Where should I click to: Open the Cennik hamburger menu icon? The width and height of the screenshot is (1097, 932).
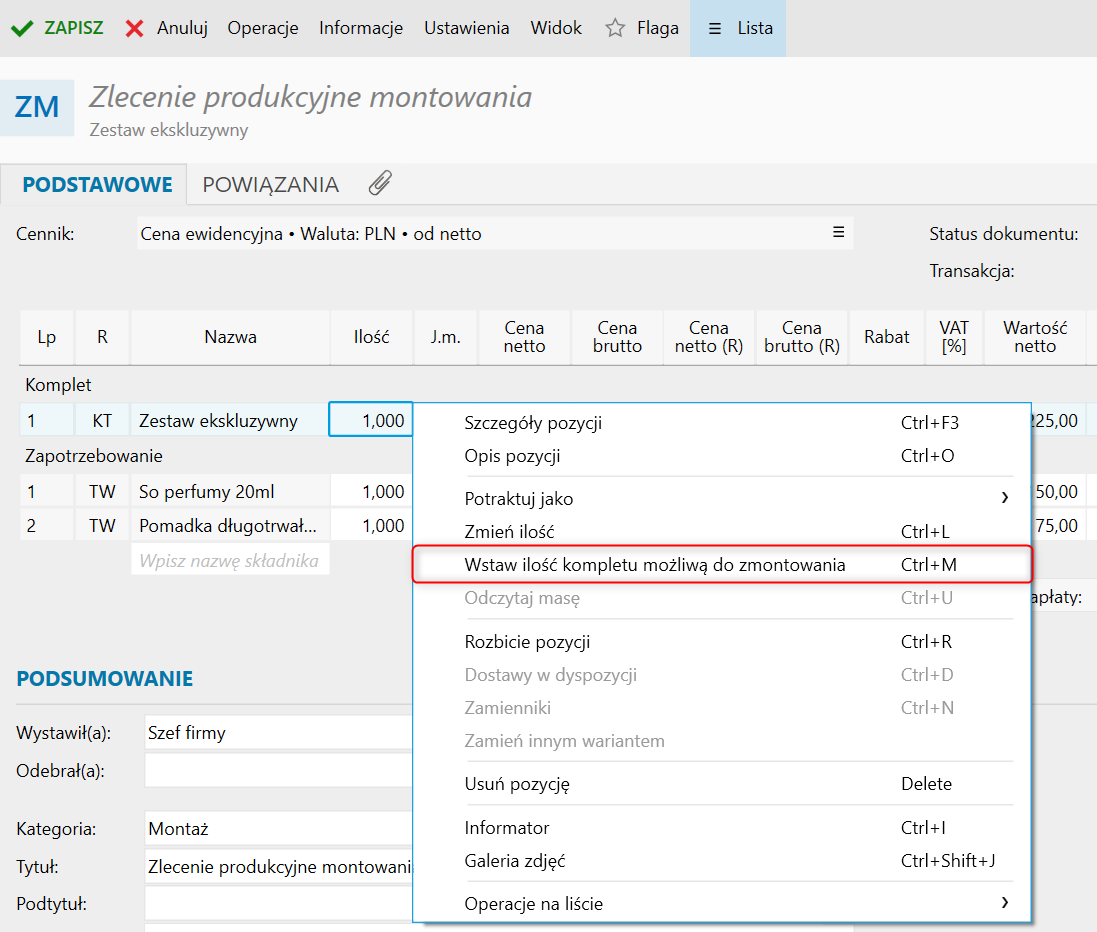pos(838,233)
